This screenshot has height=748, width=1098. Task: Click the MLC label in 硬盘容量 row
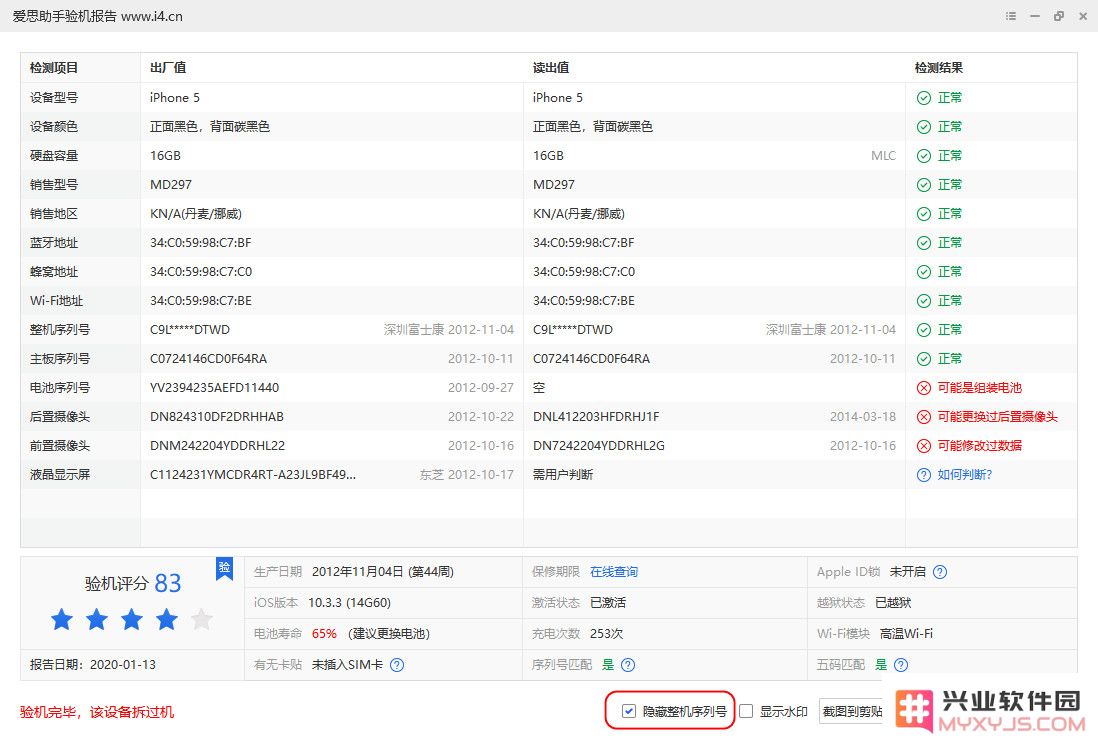tap(884, 156)
